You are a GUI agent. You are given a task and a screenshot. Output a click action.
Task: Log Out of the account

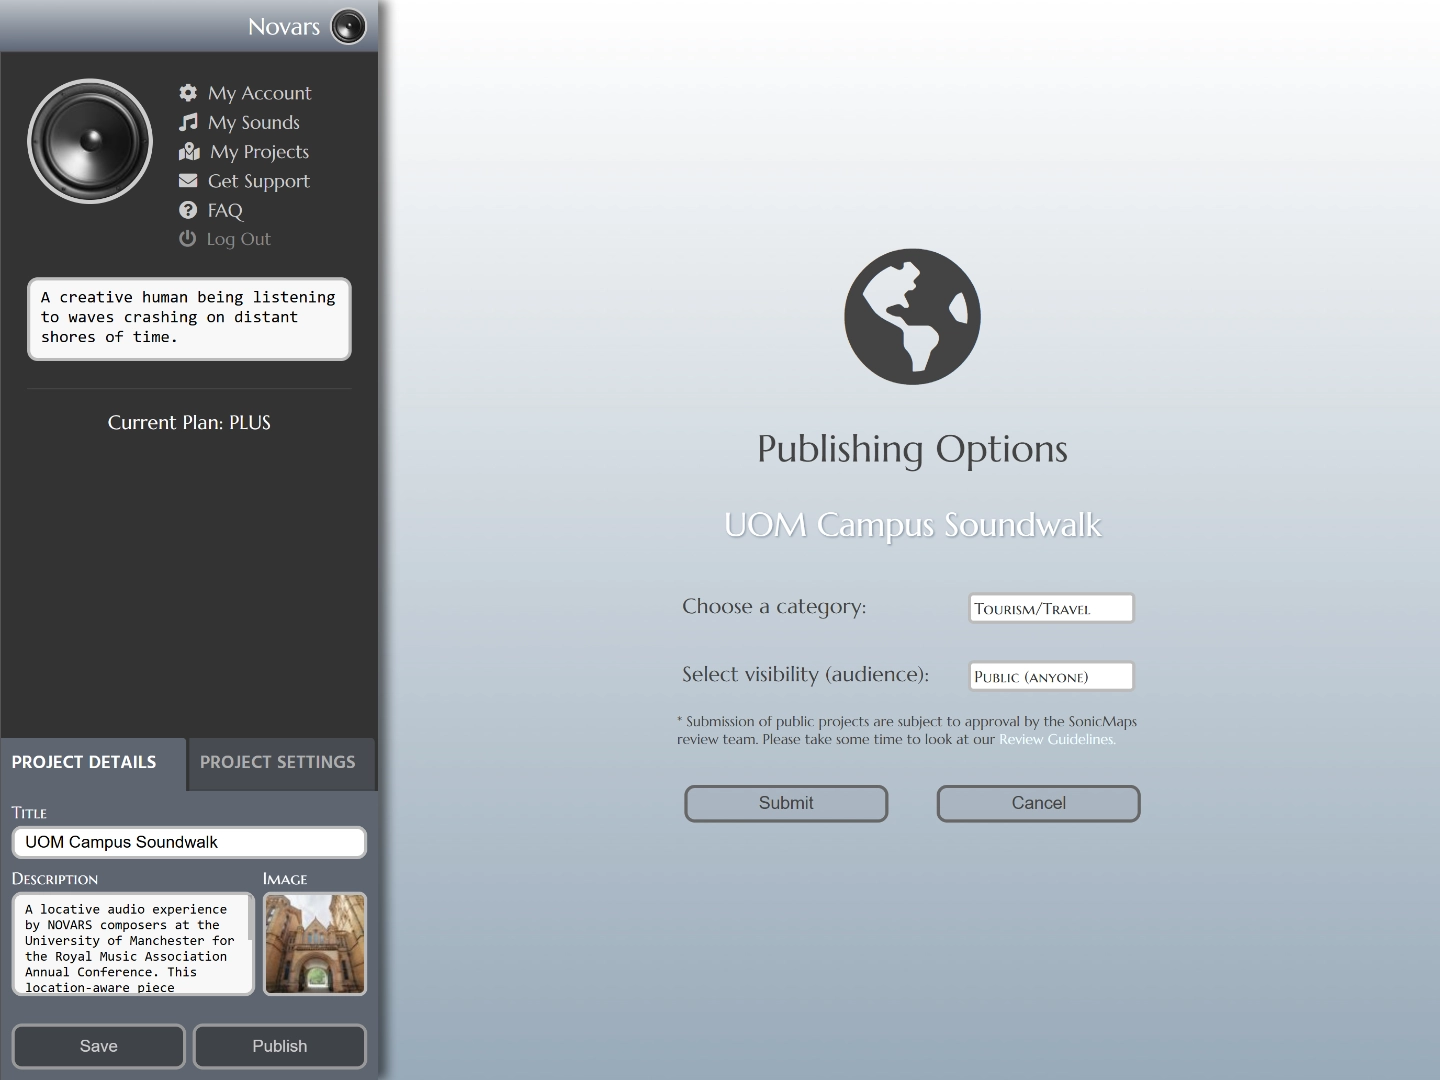(238, 239)
